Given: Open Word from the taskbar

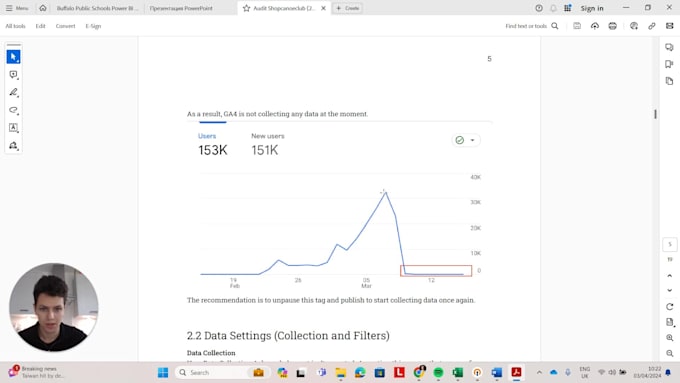Looking at the screenshot, I should [x=497, y=373].
